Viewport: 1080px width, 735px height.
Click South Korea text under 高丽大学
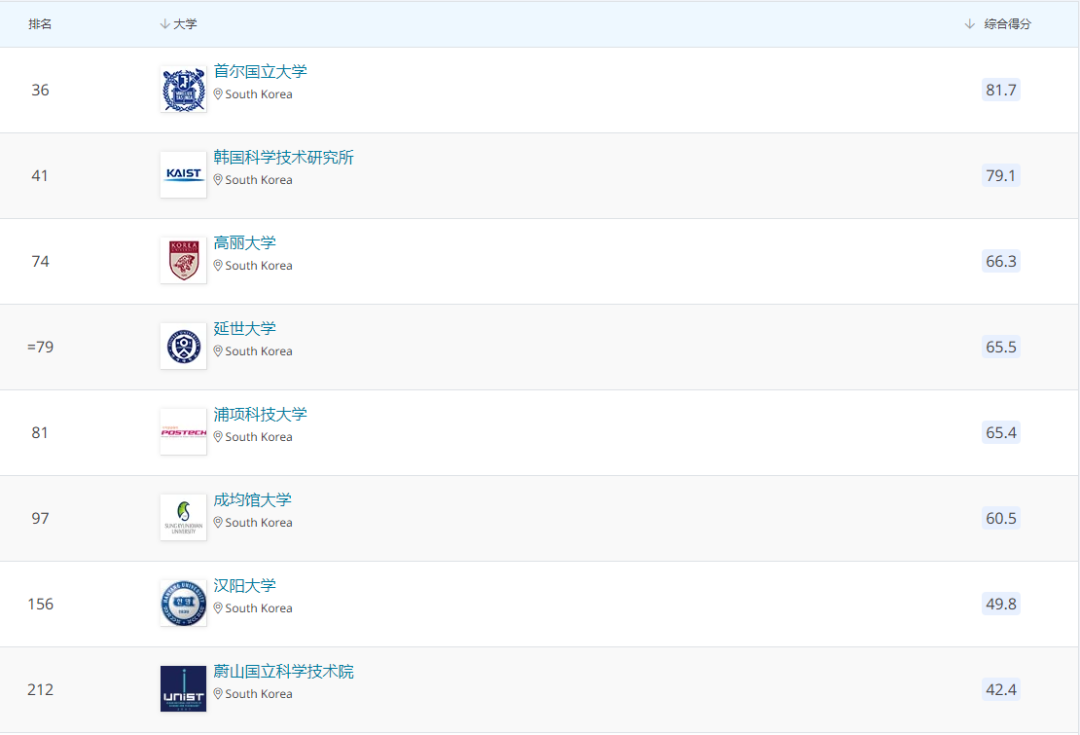pos(259,265)
